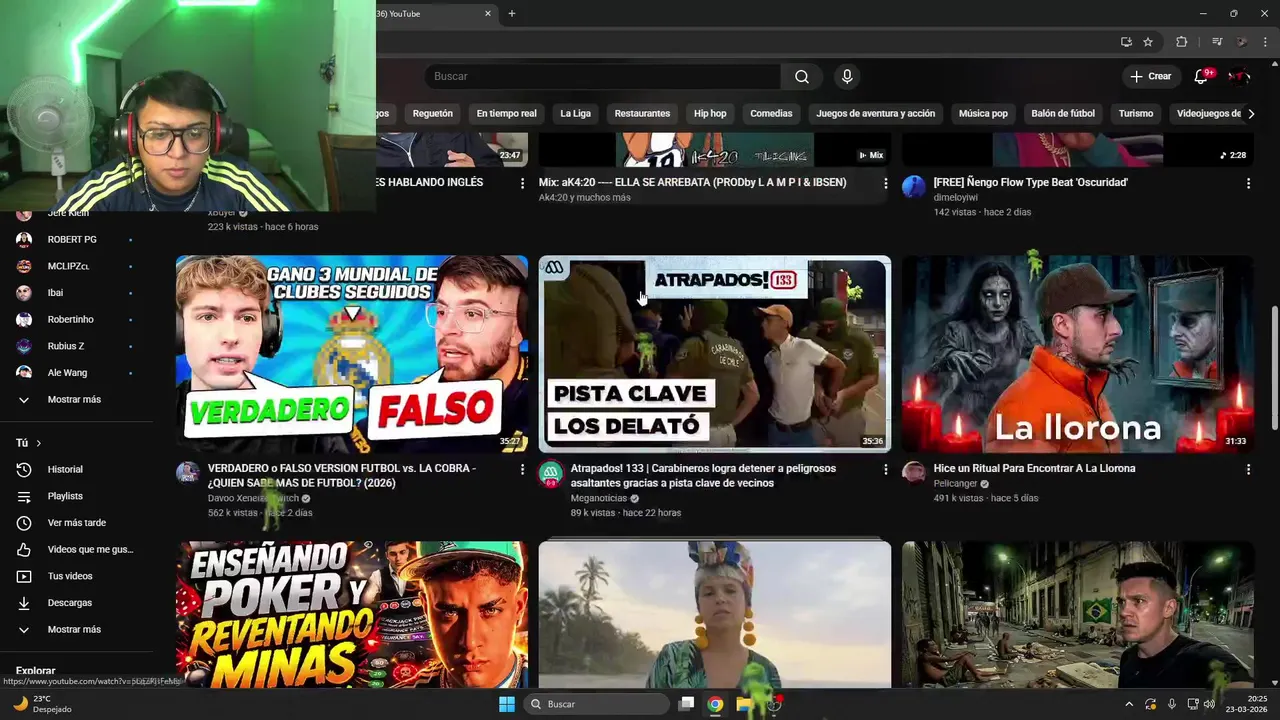The image size is (1280, 720).
Task: Open the notifications bell
Action: tap(1202, 77)
